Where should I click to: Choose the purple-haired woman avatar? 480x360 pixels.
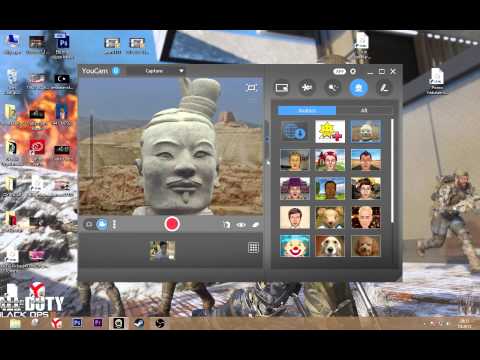coord(295,188)
